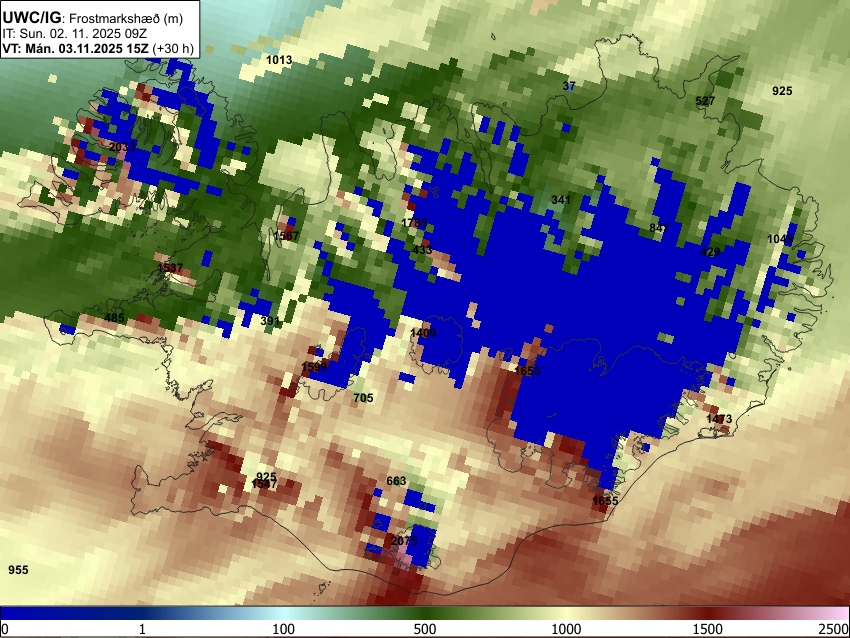
Task: Click the freezing-level colour scale bar
Action: 425,613
